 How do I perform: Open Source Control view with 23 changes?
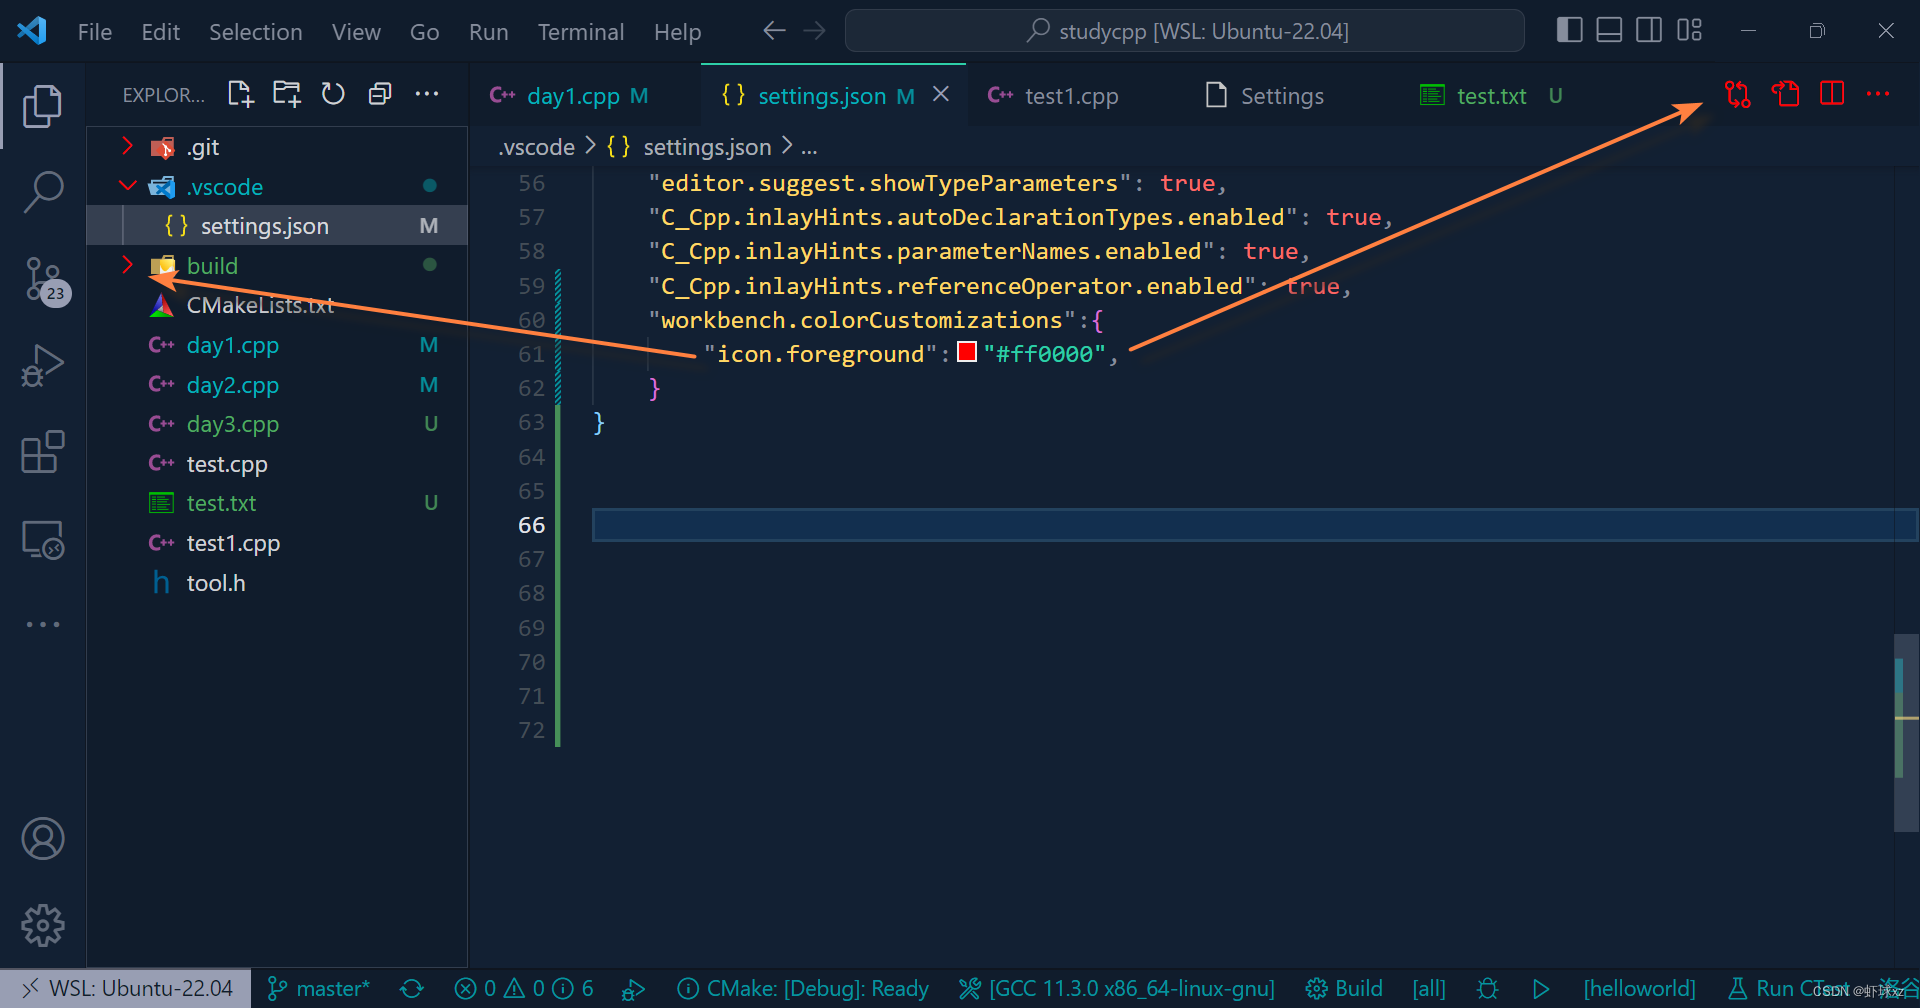click(44, 281)
